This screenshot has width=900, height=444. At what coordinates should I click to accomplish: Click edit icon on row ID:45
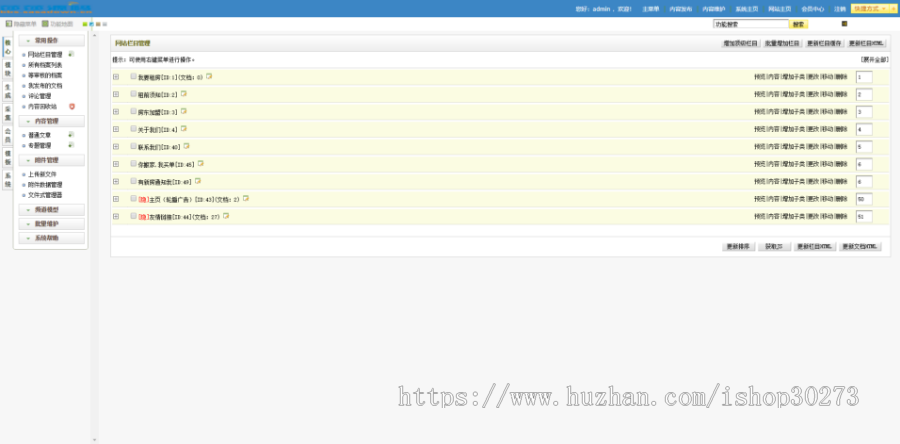(200, 163)
